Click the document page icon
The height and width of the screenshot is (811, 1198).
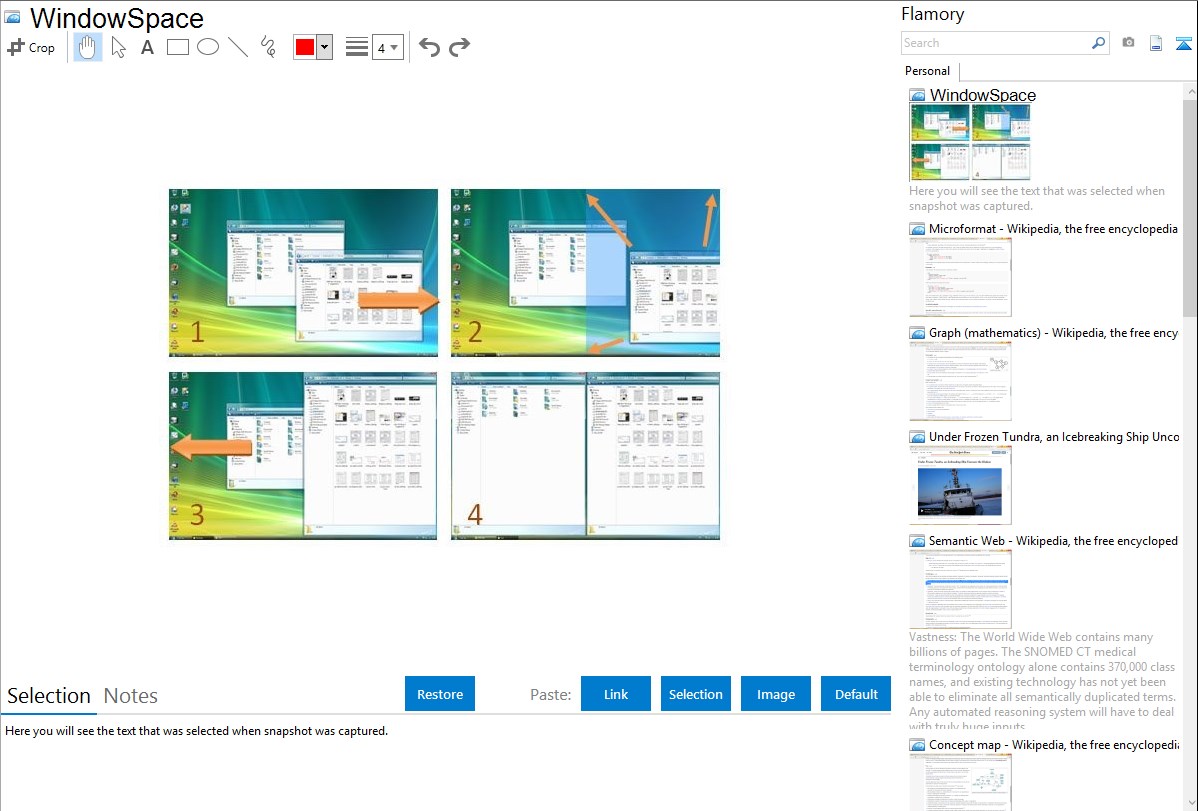[1156, 44]
